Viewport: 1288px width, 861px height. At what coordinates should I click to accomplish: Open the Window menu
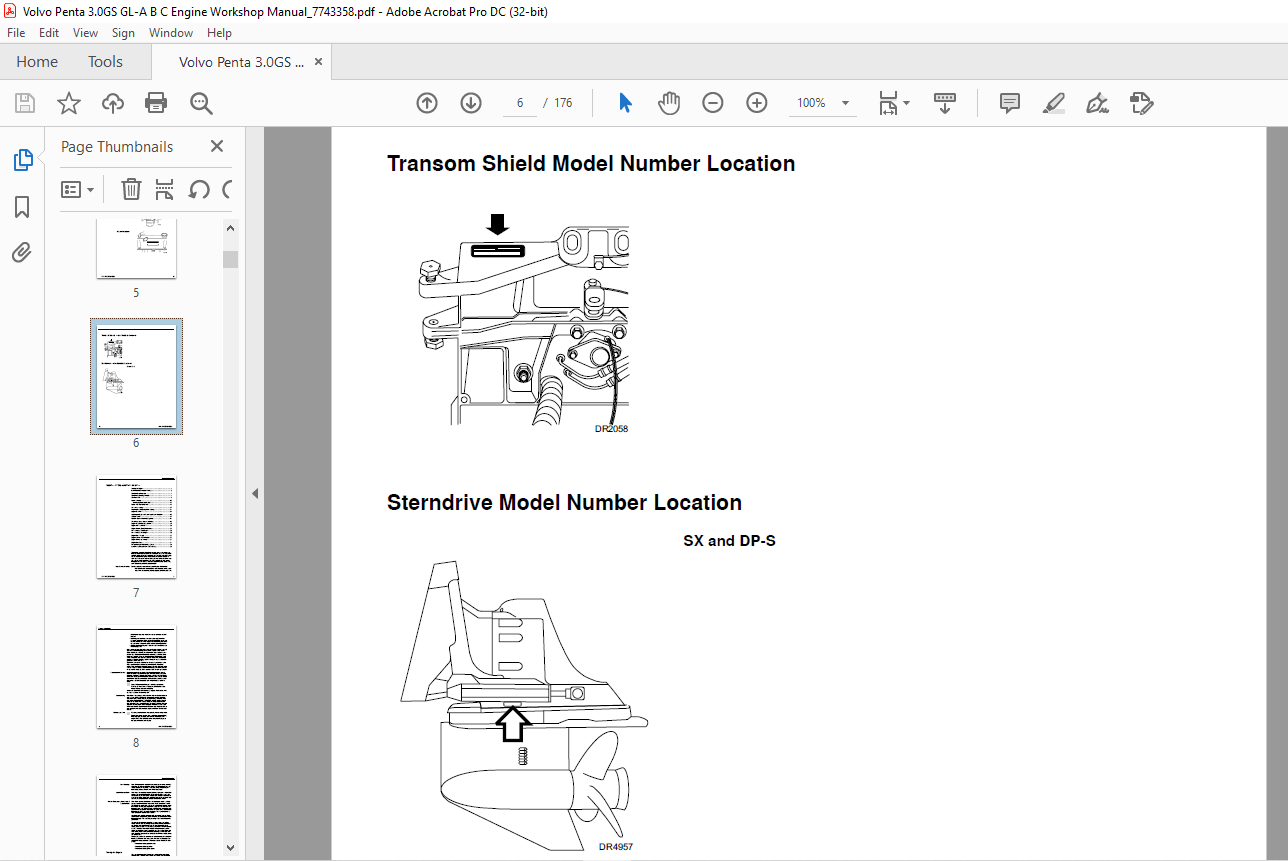(171, 33)
